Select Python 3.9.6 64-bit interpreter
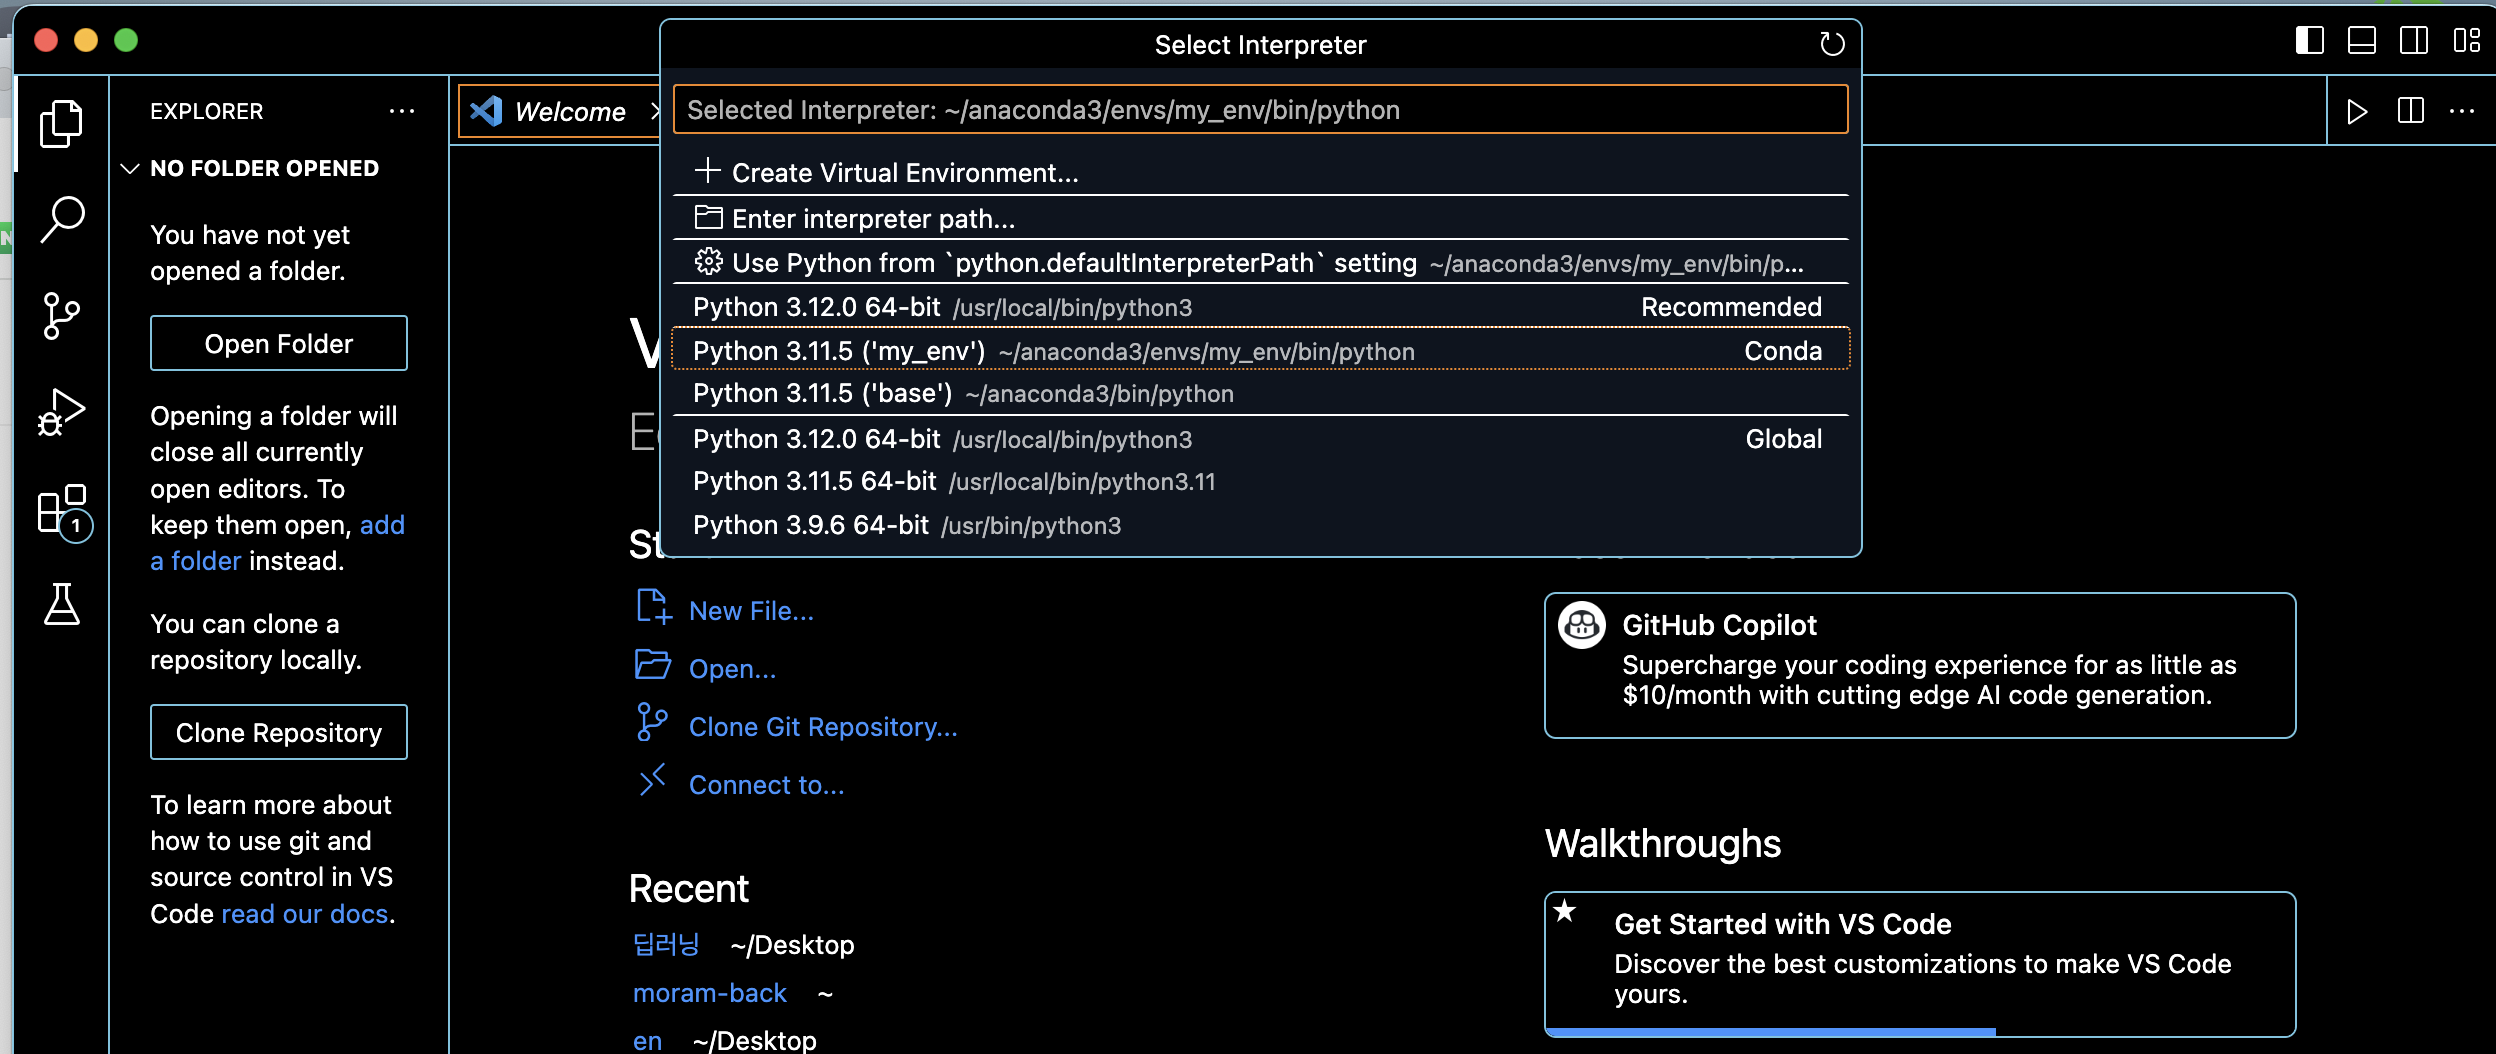Viewport: 2496px width, 1054px height. pyautogui.click(x=1260, y=525)
